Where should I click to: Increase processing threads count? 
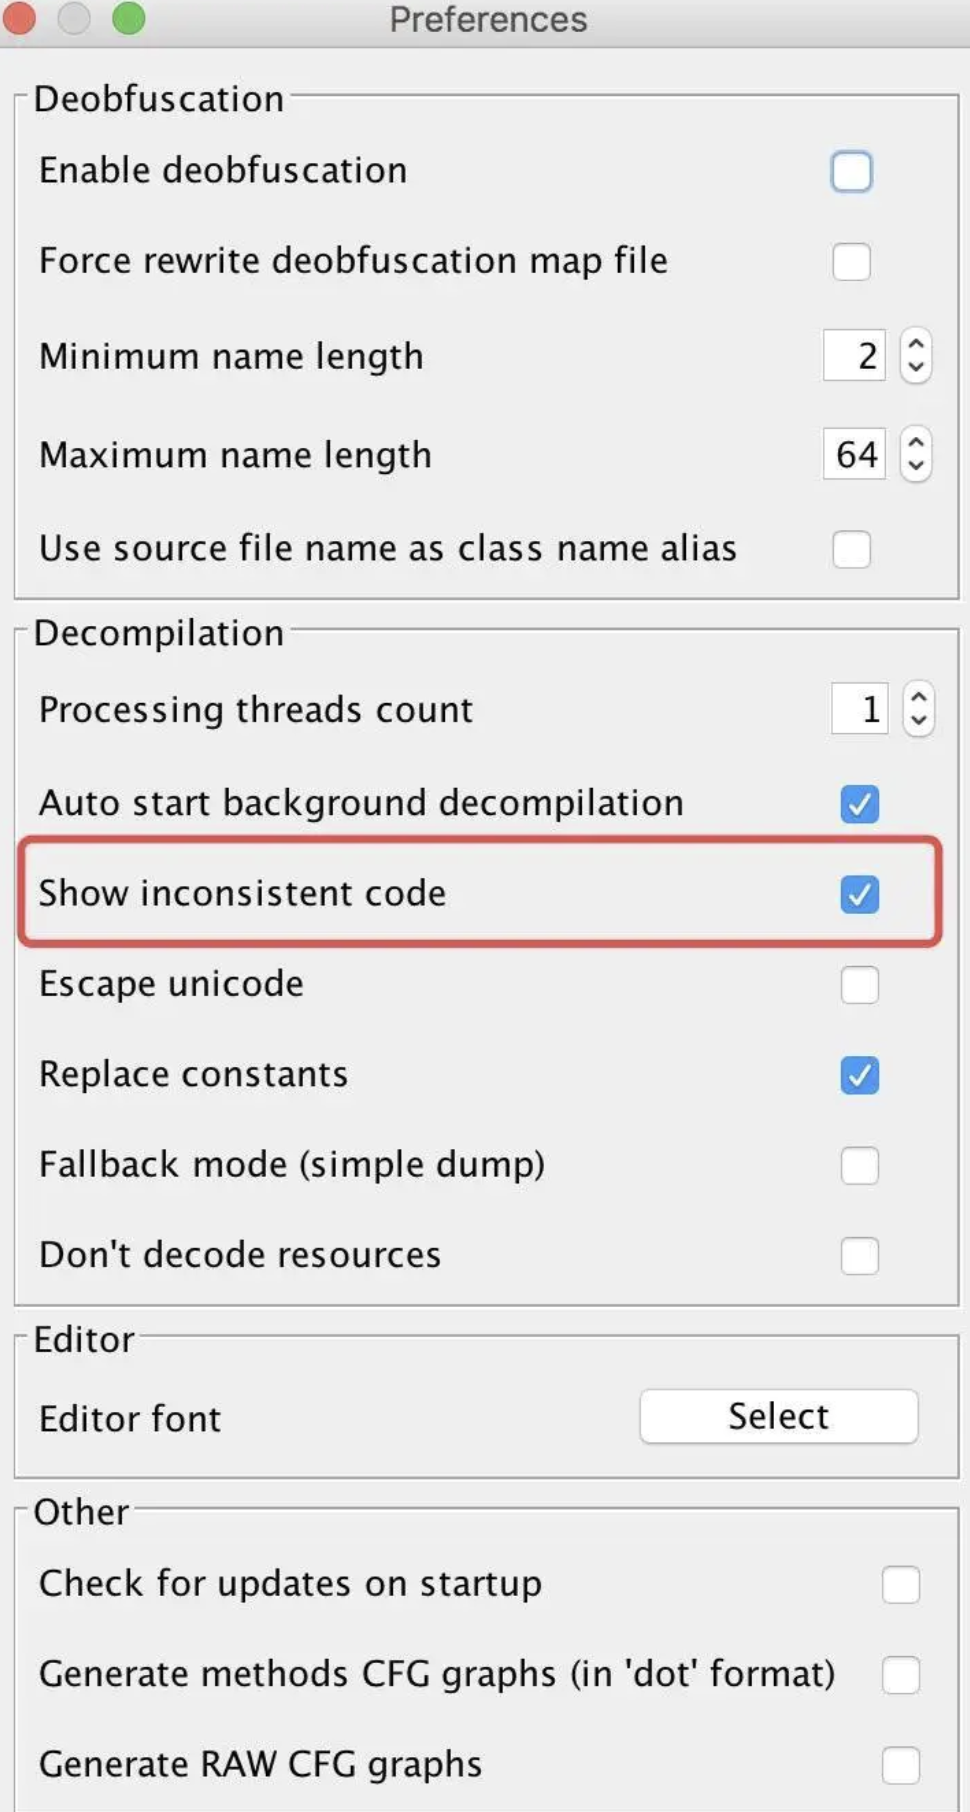pos(917,698)
